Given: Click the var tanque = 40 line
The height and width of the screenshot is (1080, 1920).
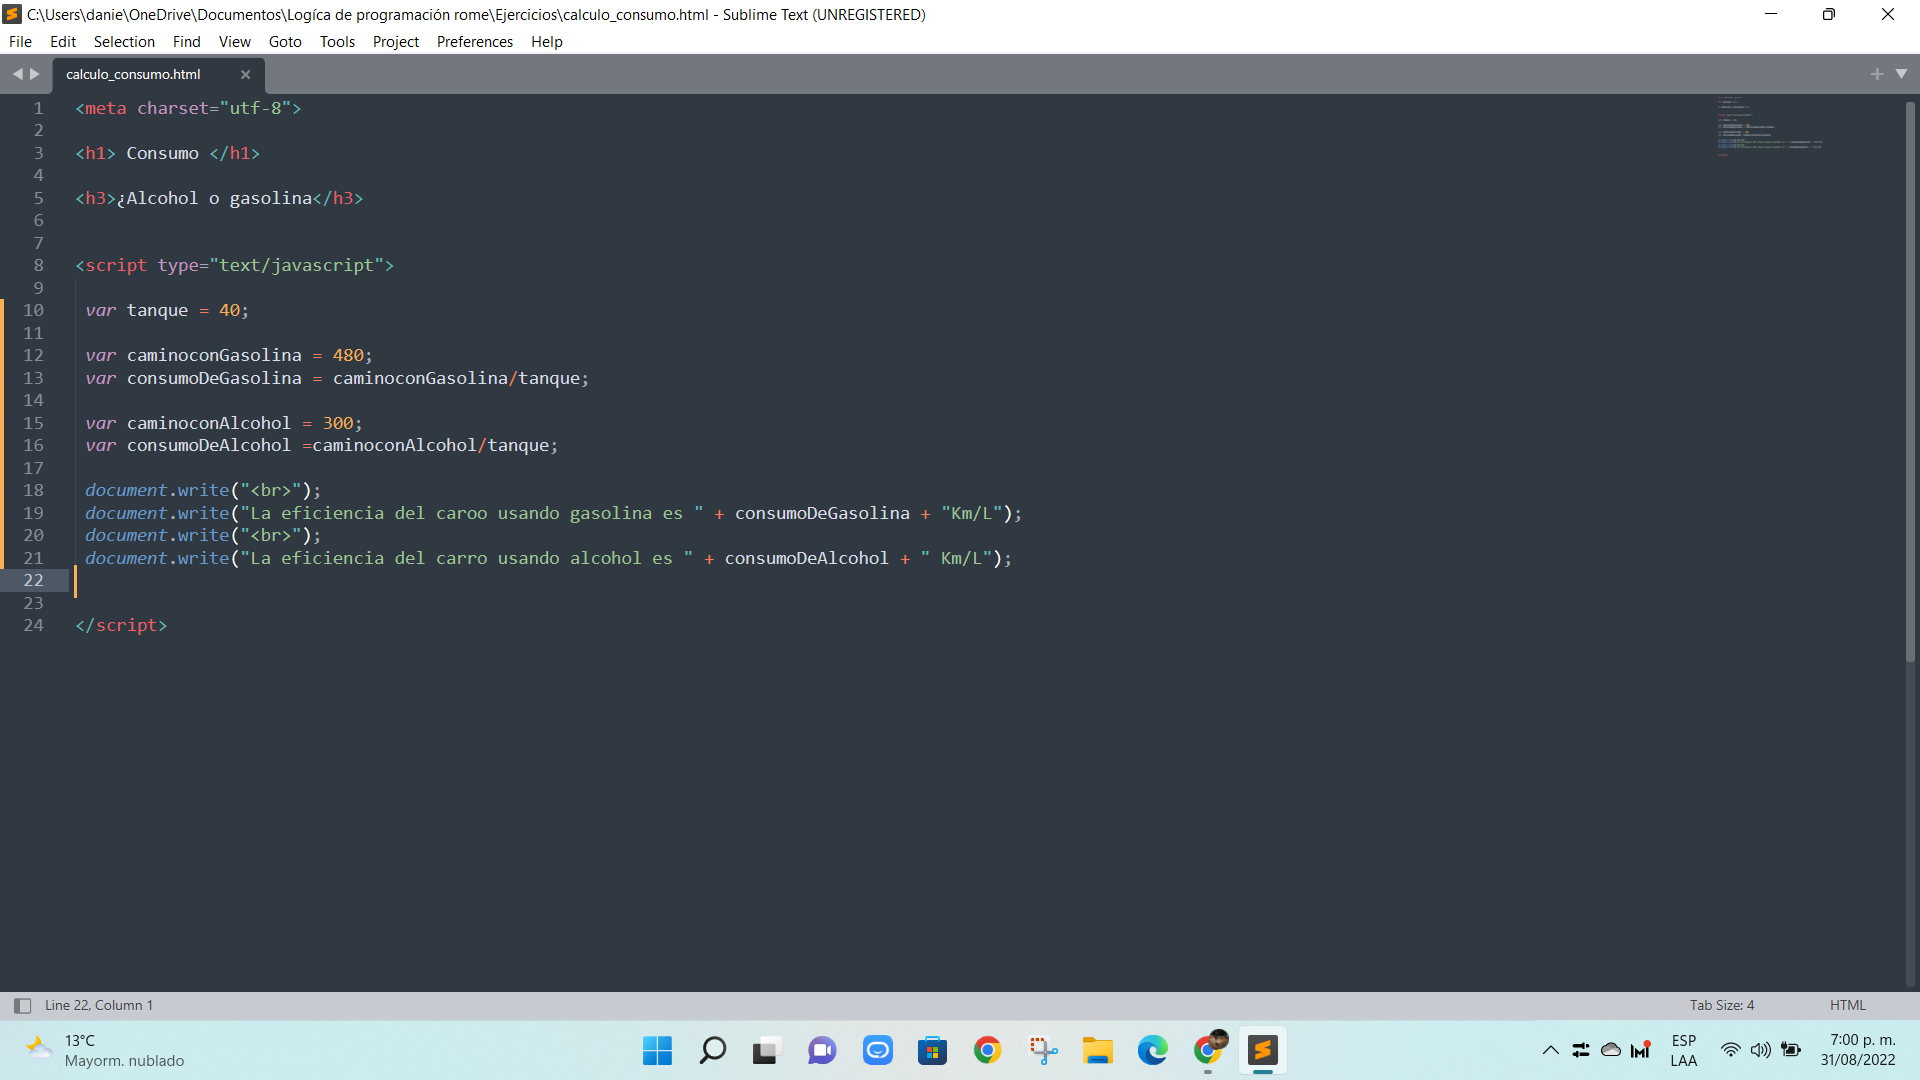Looking at the screenshot, I should [x=167, y=311].
